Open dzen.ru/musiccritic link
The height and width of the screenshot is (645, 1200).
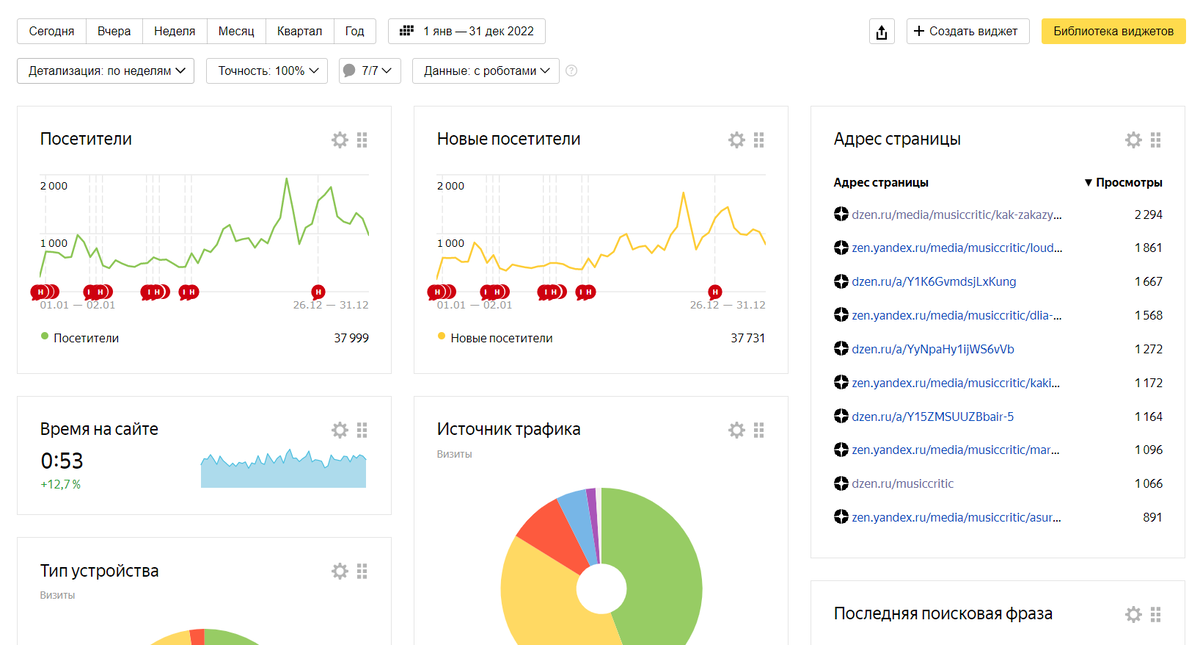[903, 484]
